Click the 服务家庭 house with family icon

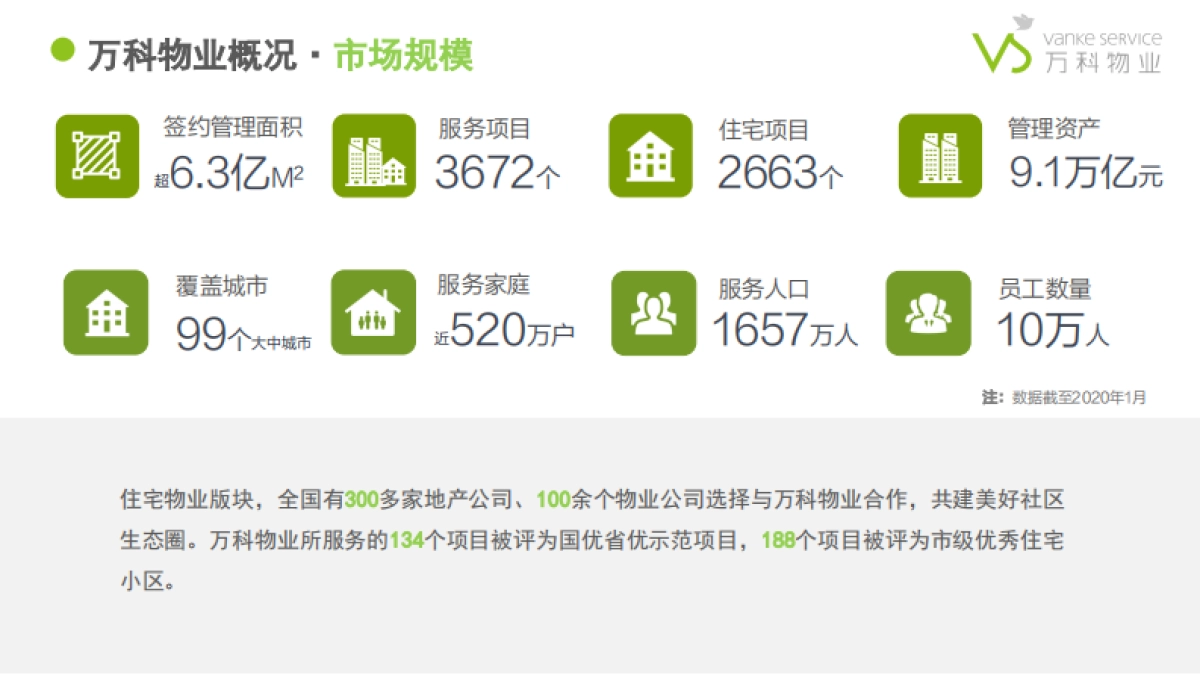(x=373, y=312)
